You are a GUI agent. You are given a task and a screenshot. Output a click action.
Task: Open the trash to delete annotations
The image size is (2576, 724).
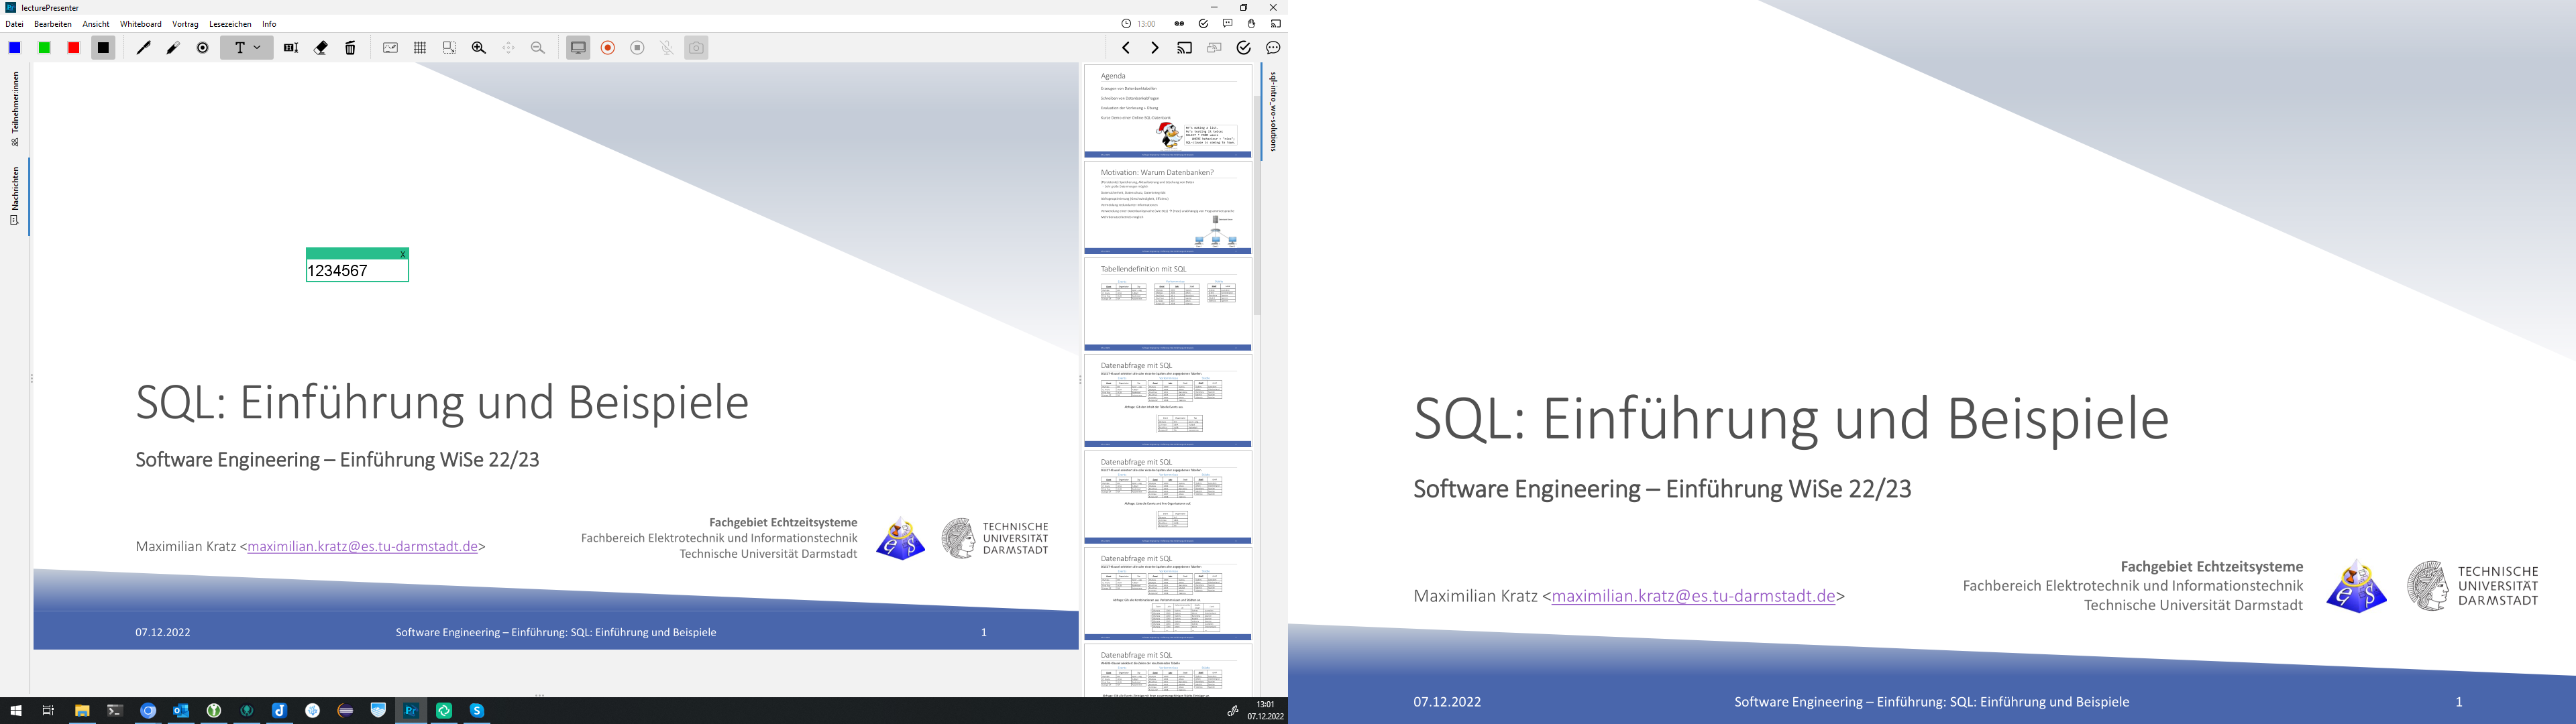point(349,47)
